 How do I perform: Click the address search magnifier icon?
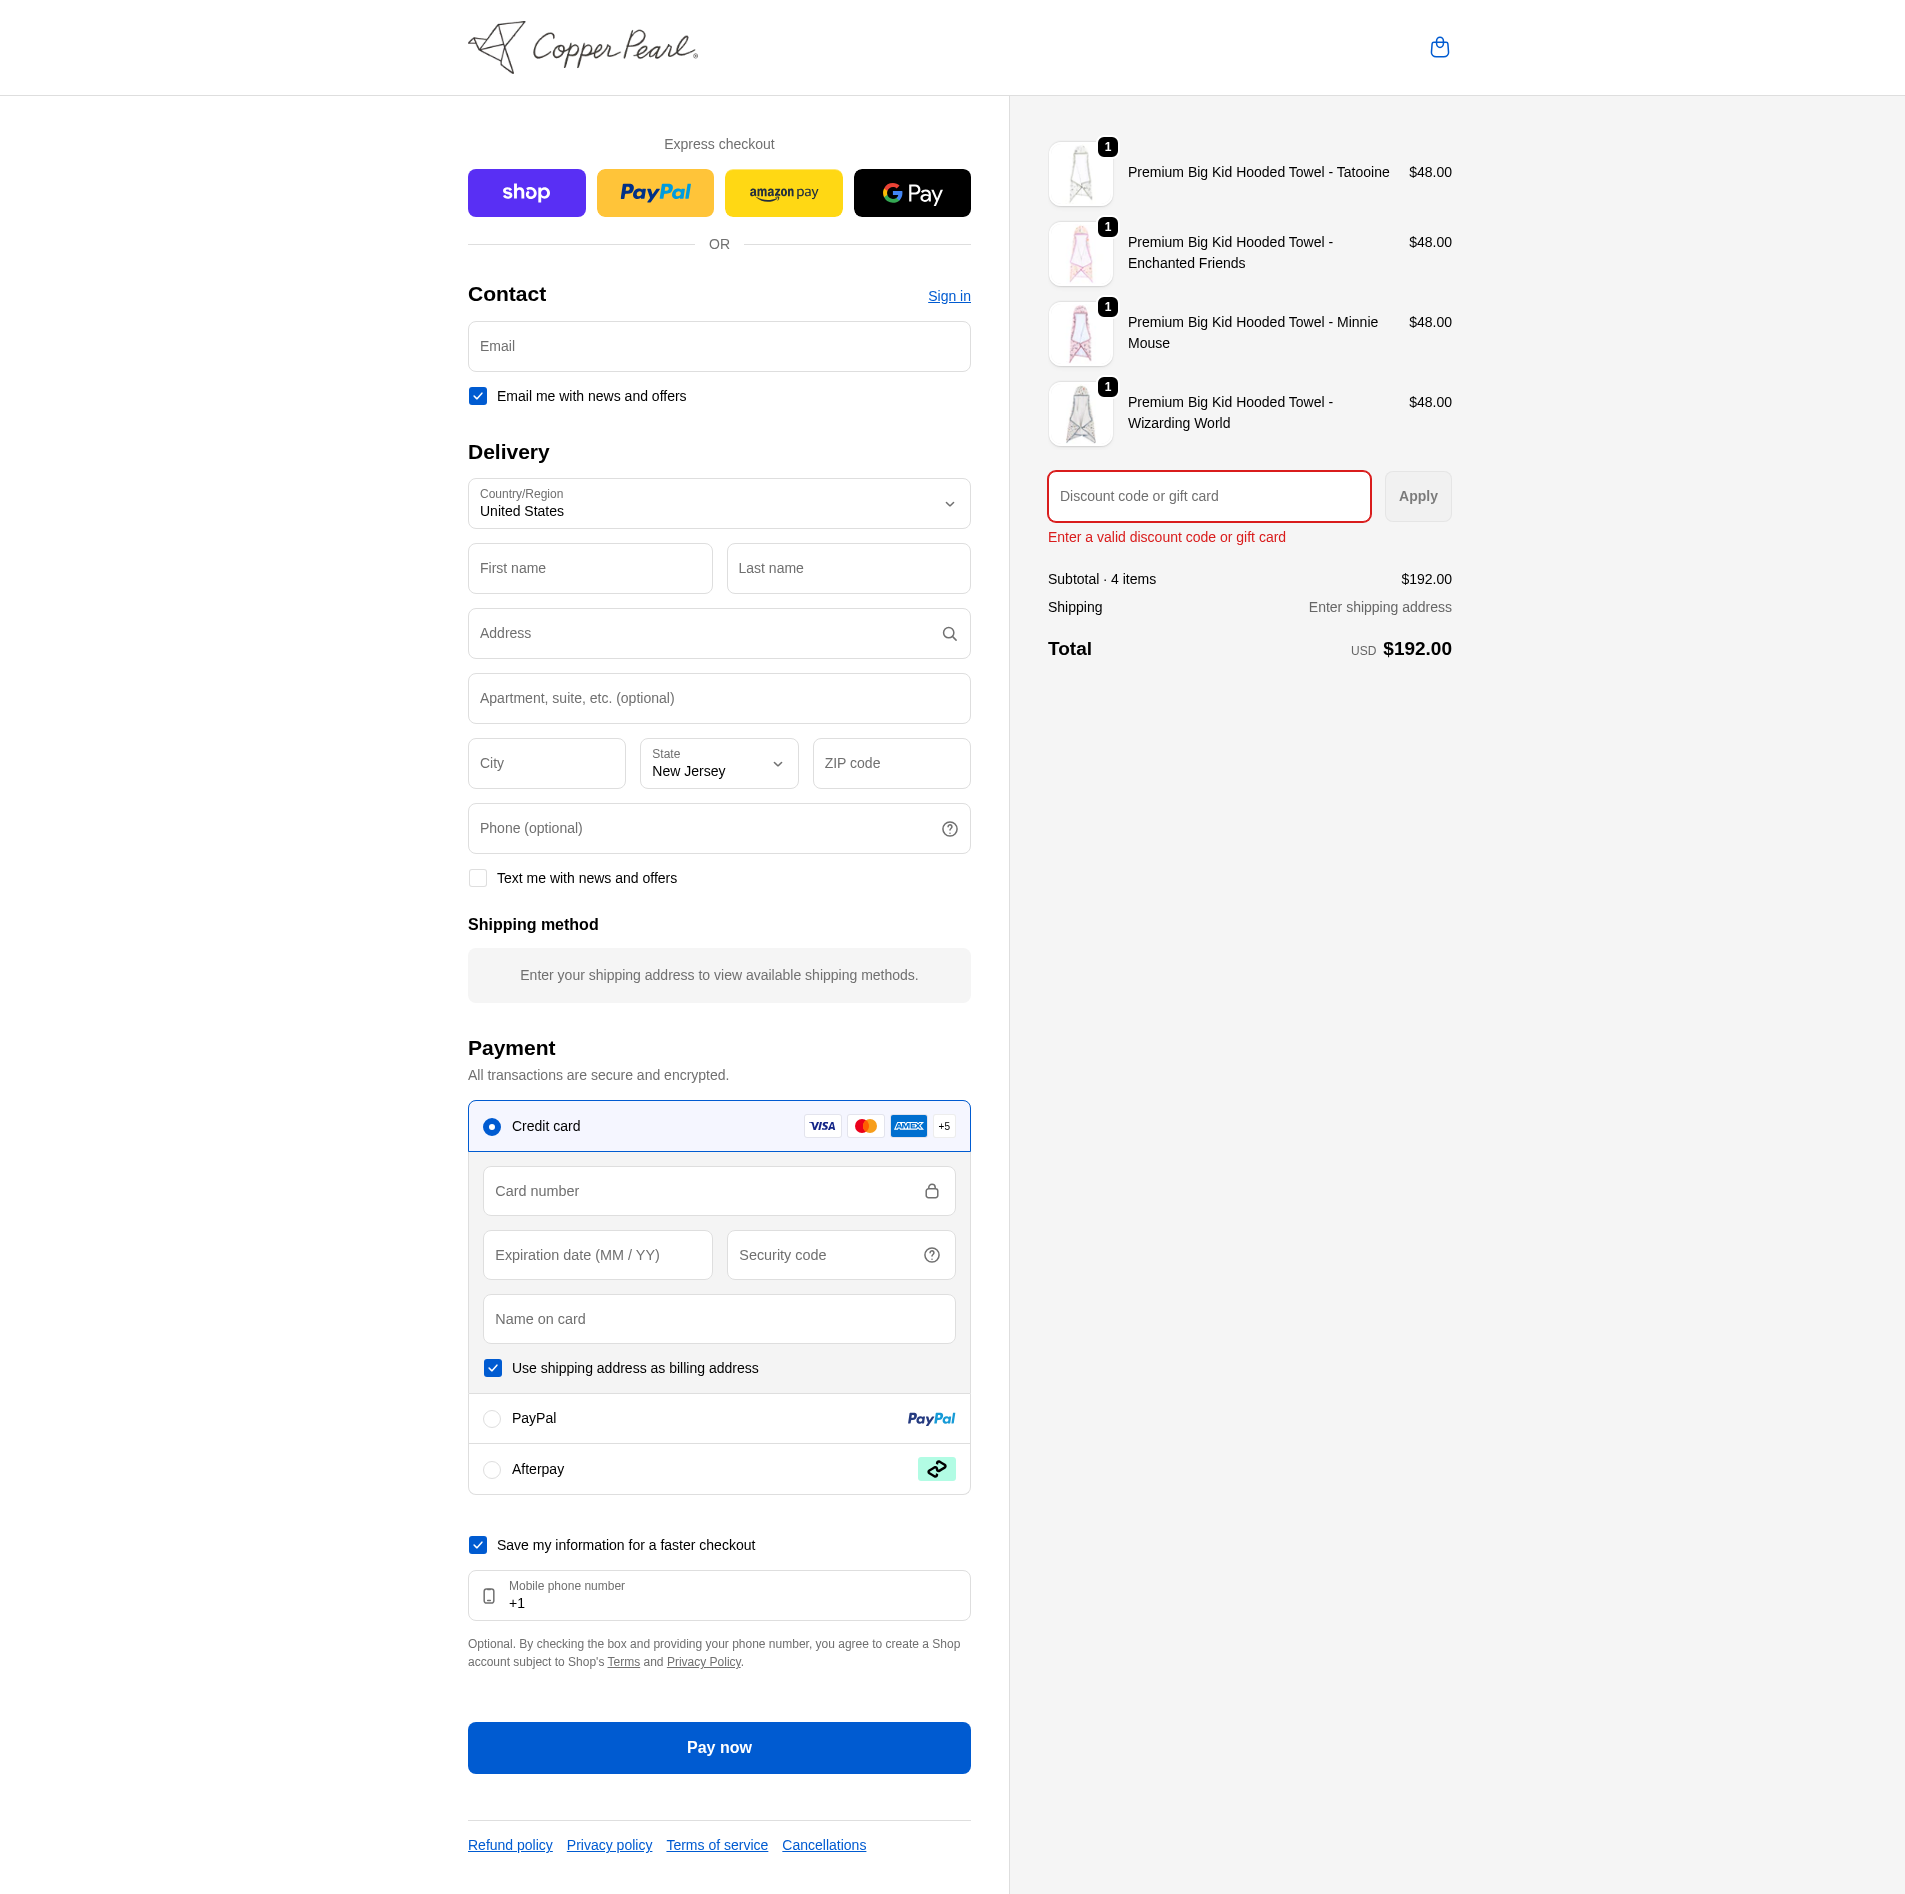[x=949, y=634]
